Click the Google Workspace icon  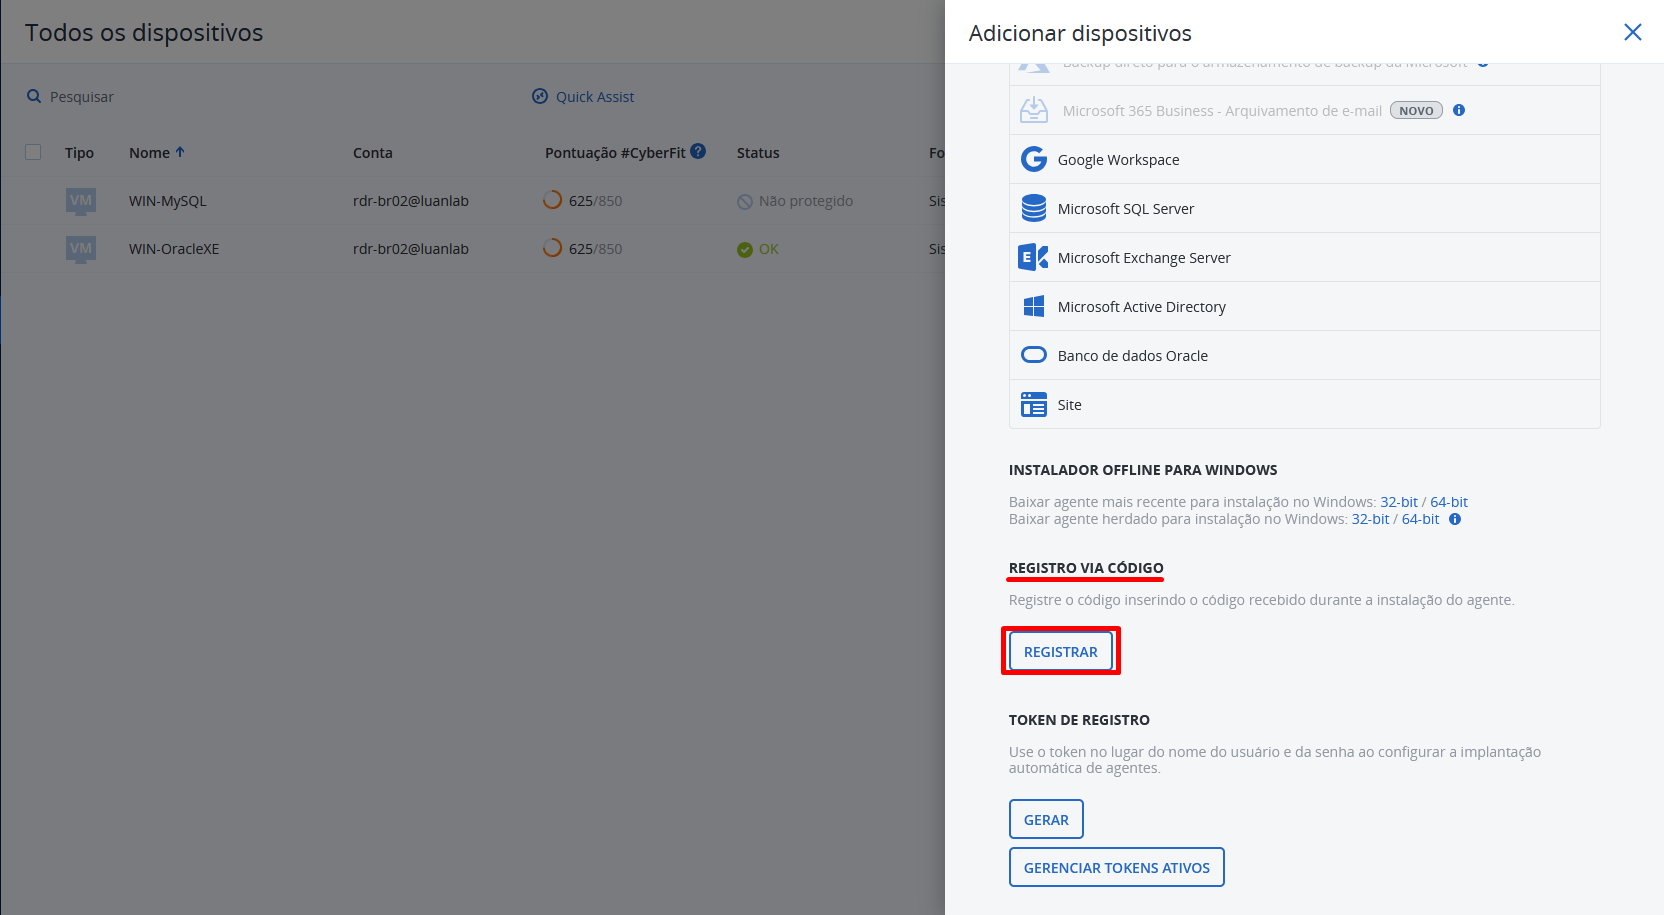(x=1033, y=160)
